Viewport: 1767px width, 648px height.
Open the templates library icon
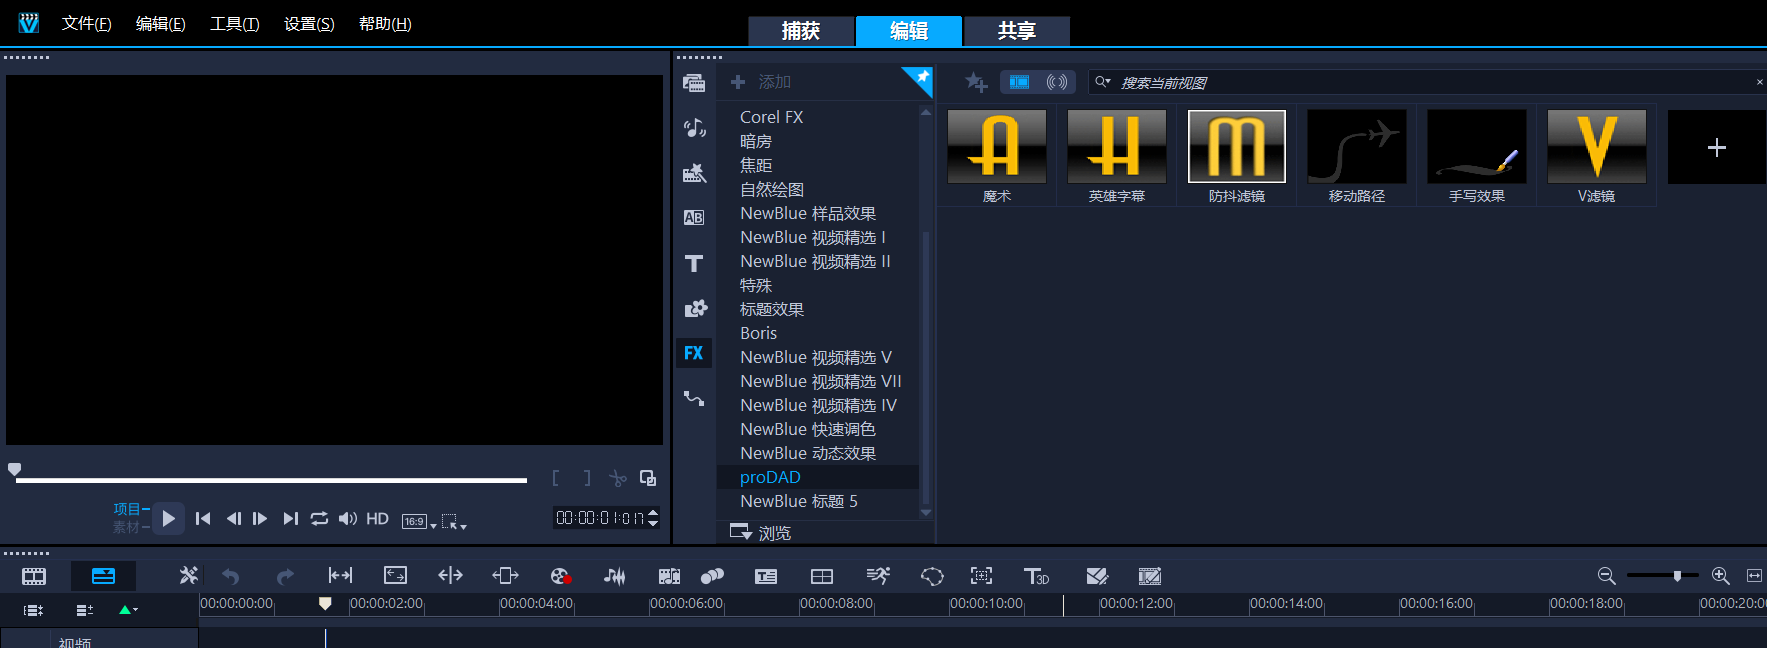[694, 173]
